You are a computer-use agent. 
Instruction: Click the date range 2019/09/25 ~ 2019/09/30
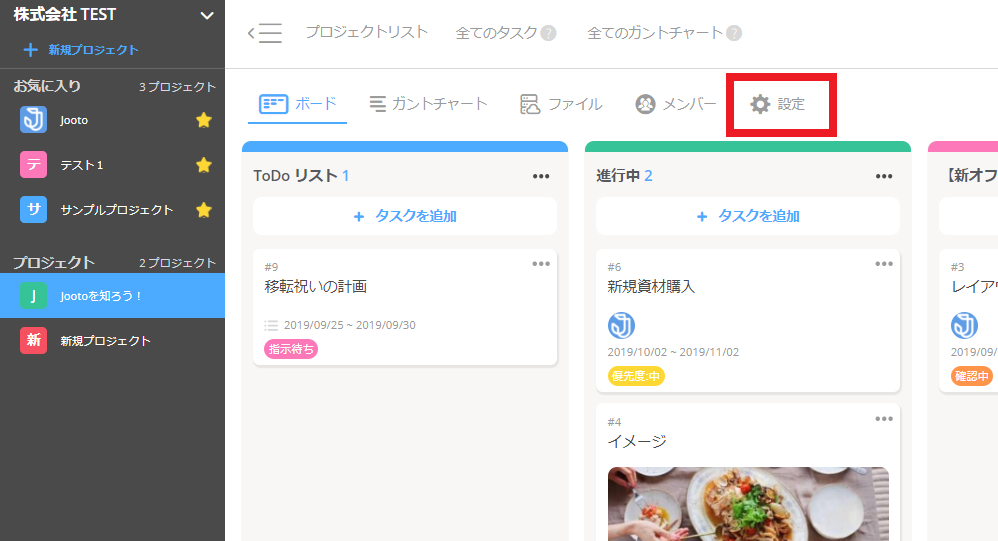(x=349, y=325)
